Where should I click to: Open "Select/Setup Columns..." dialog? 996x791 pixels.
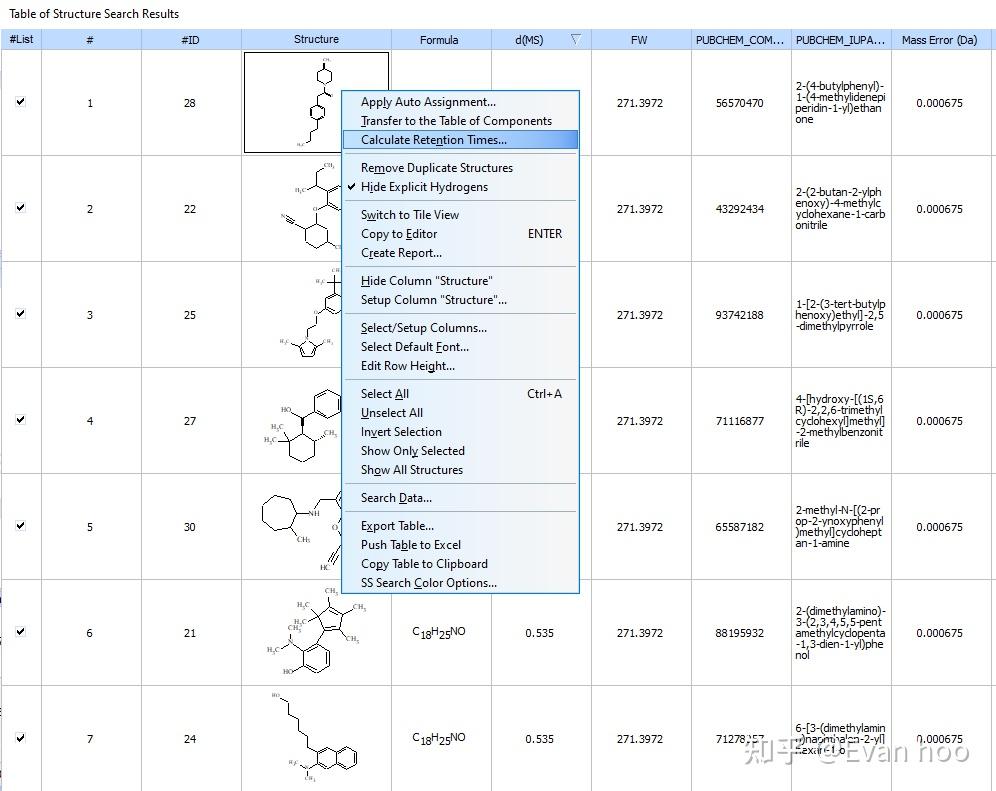tap(424, 327)
